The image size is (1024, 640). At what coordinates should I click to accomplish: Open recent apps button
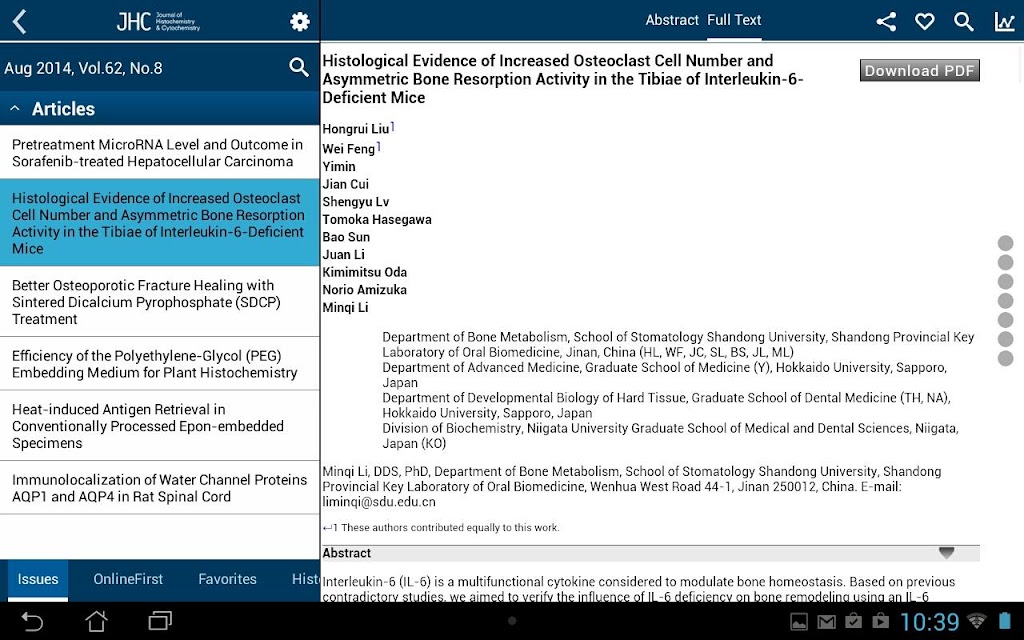[160, 621]
